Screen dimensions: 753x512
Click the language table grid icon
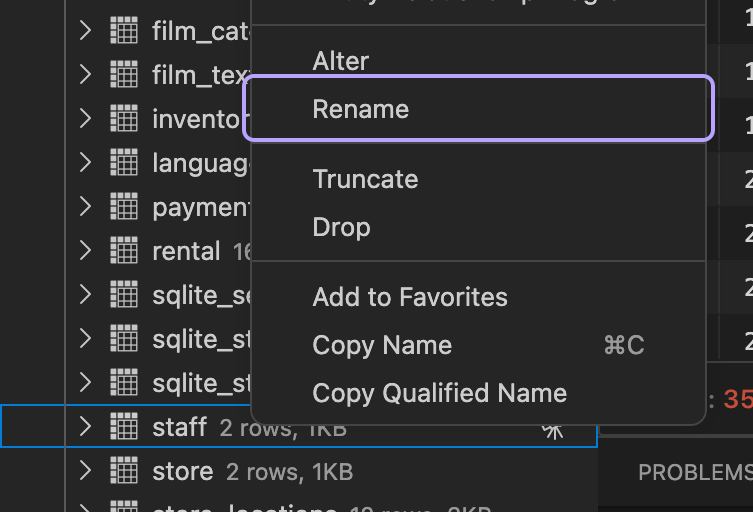pyautogui.click(x=124, y=162)
